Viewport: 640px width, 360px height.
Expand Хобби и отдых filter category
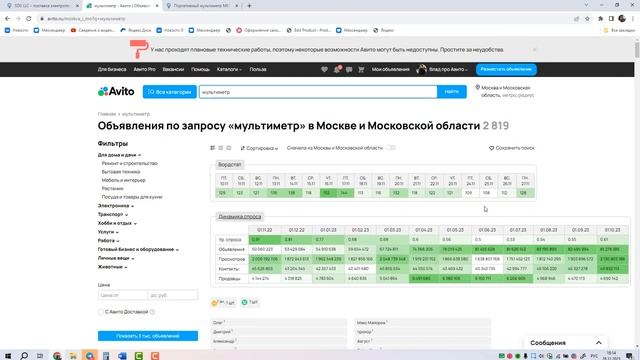point(117,223)
